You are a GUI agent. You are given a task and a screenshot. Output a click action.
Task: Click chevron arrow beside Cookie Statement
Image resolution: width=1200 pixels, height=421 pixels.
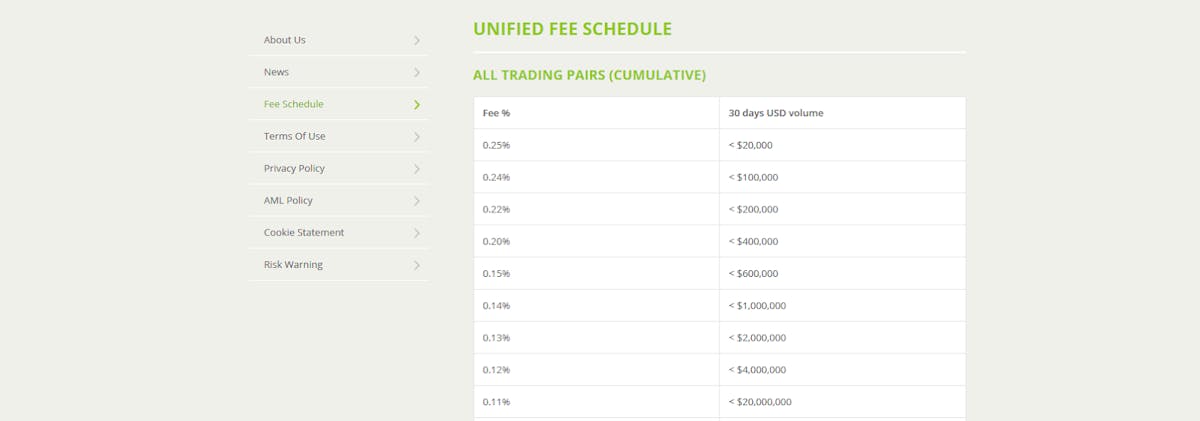417,233
